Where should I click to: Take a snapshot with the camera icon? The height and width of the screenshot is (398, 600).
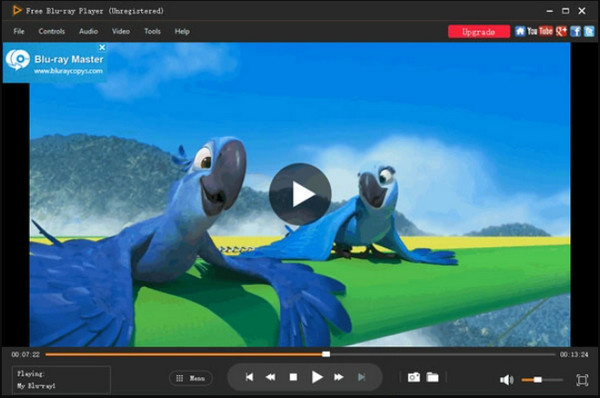pos(414,377)
